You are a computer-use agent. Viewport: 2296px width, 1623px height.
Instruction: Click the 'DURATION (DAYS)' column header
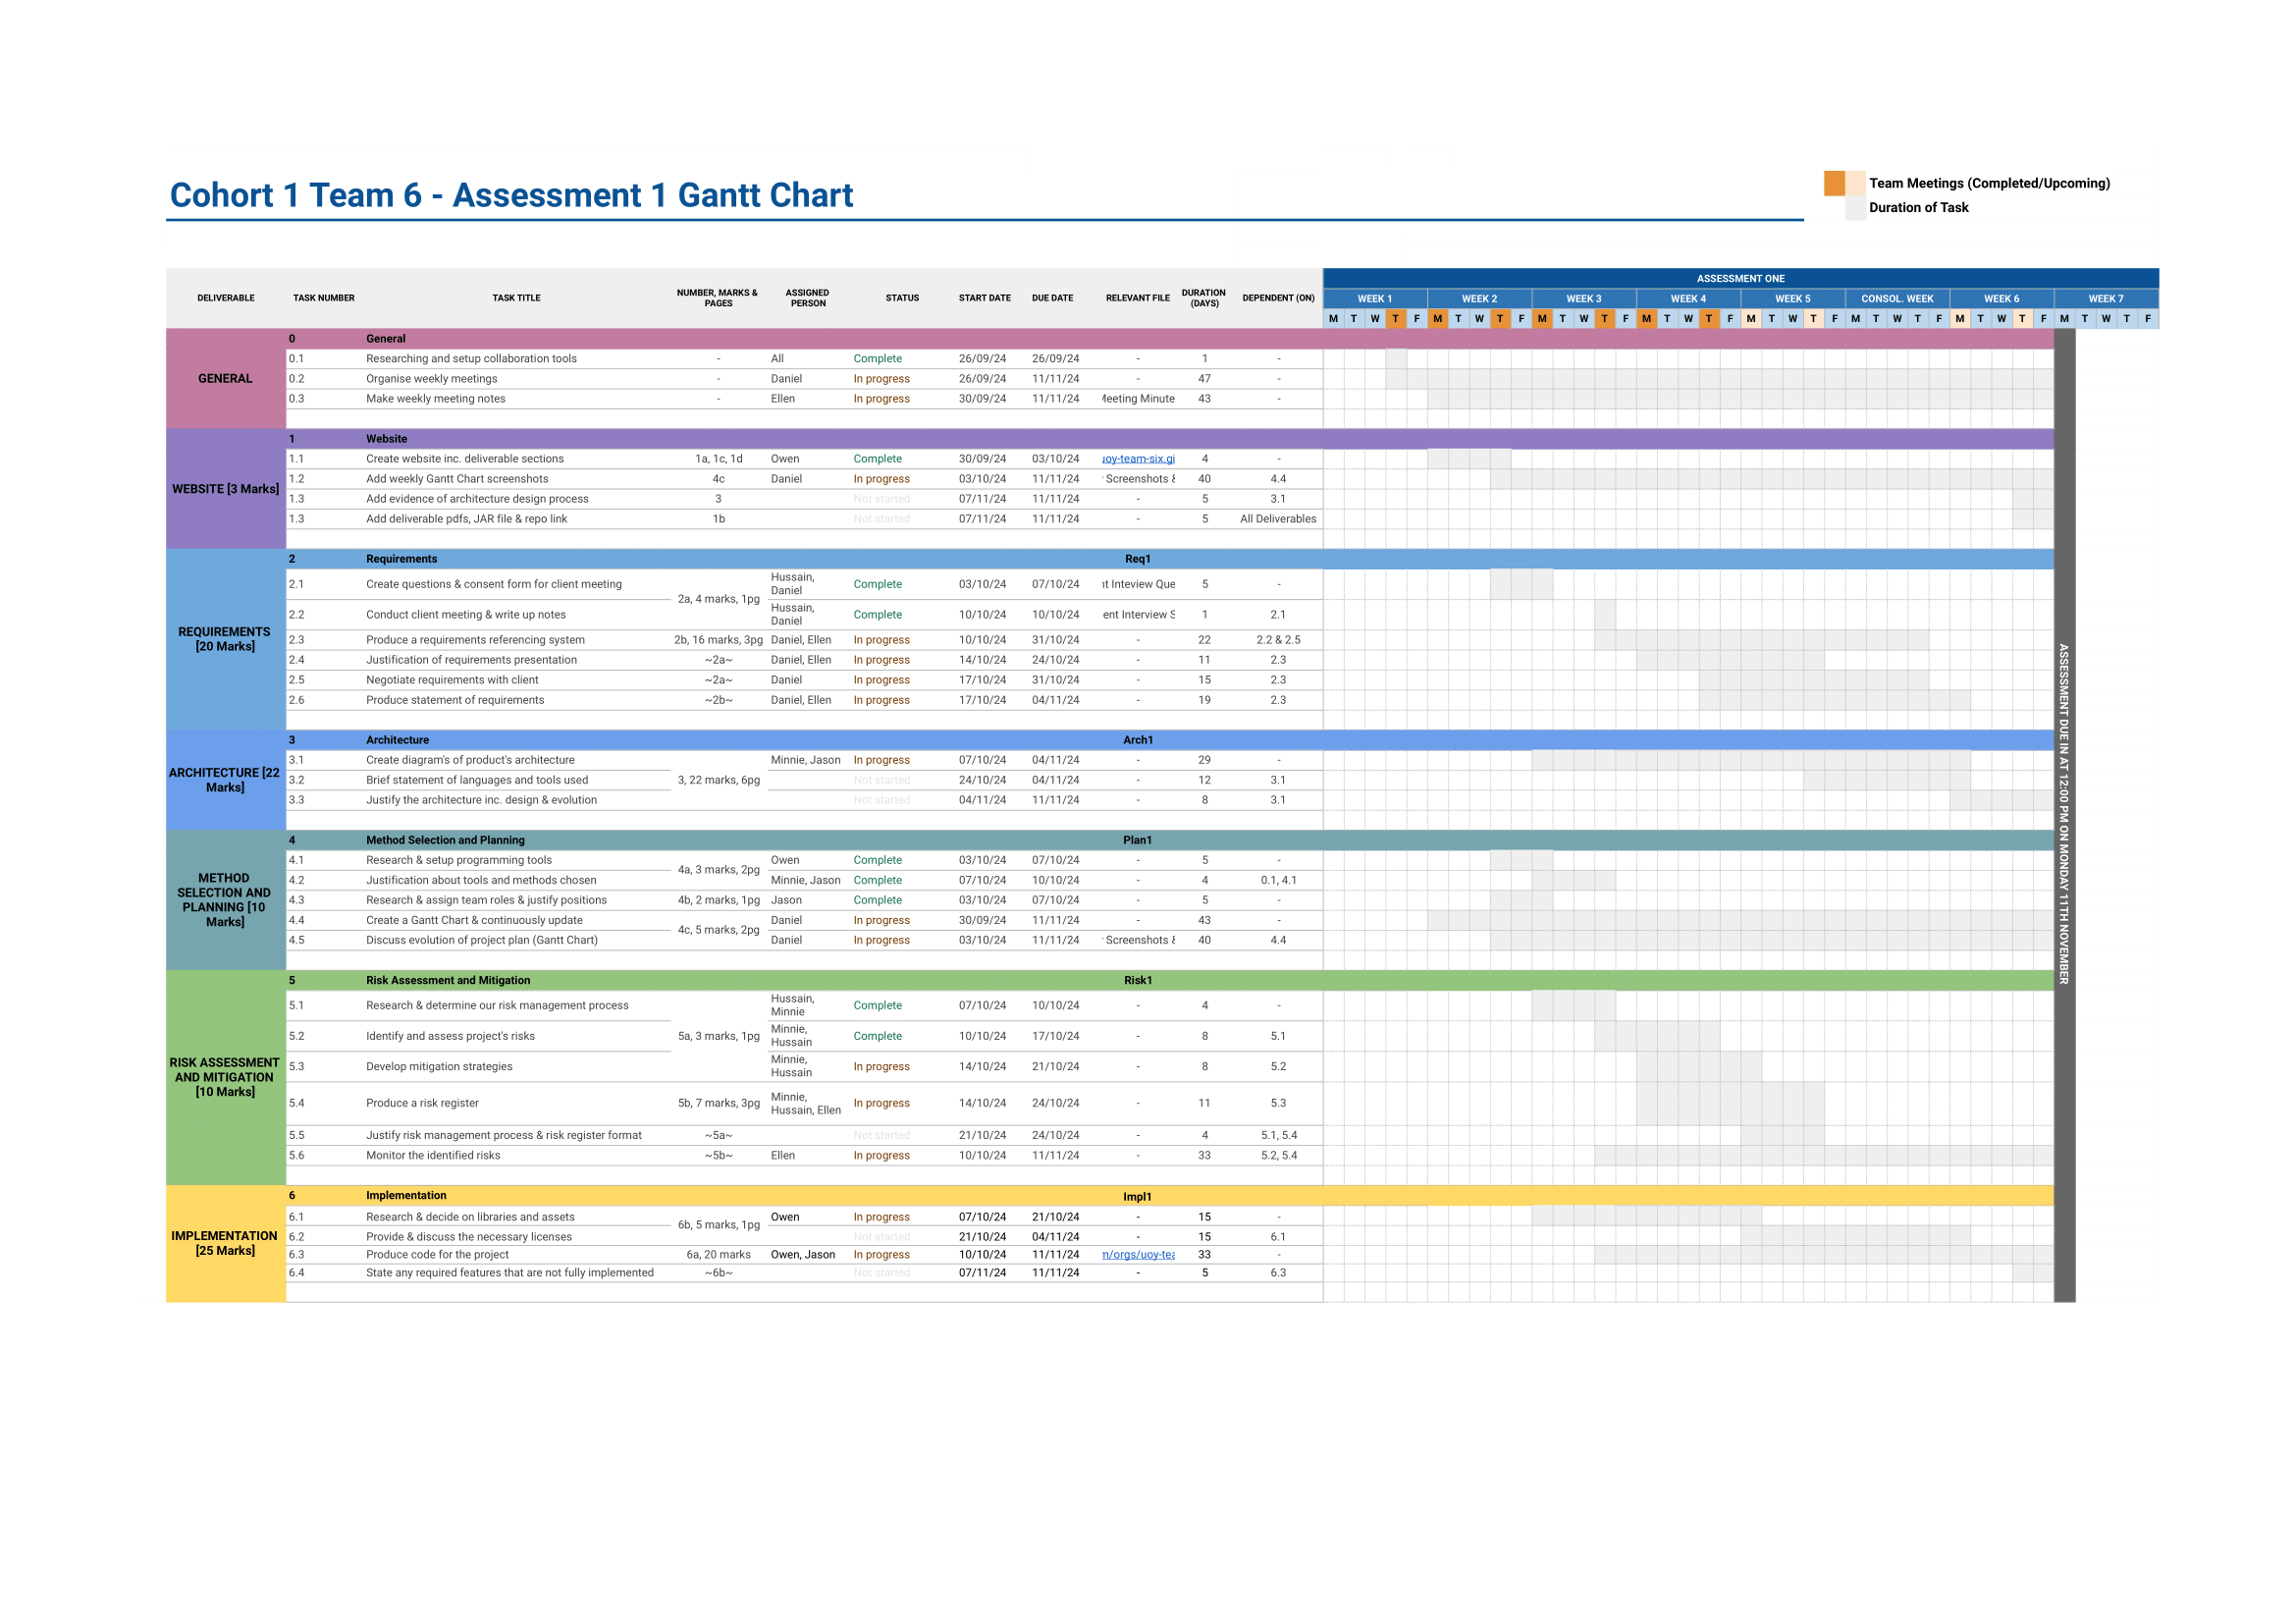1204,298
